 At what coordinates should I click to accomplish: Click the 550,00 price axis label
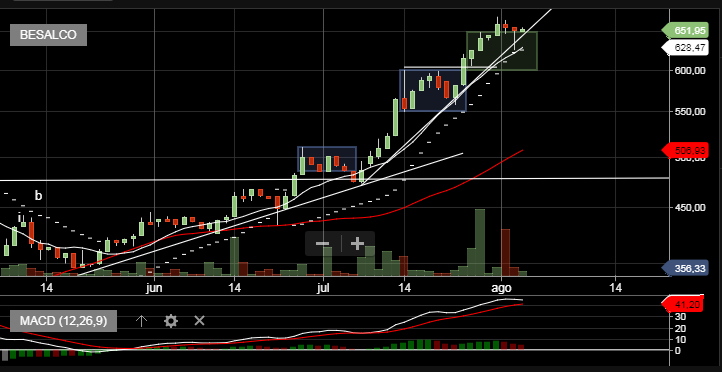[x=689, y=111]
